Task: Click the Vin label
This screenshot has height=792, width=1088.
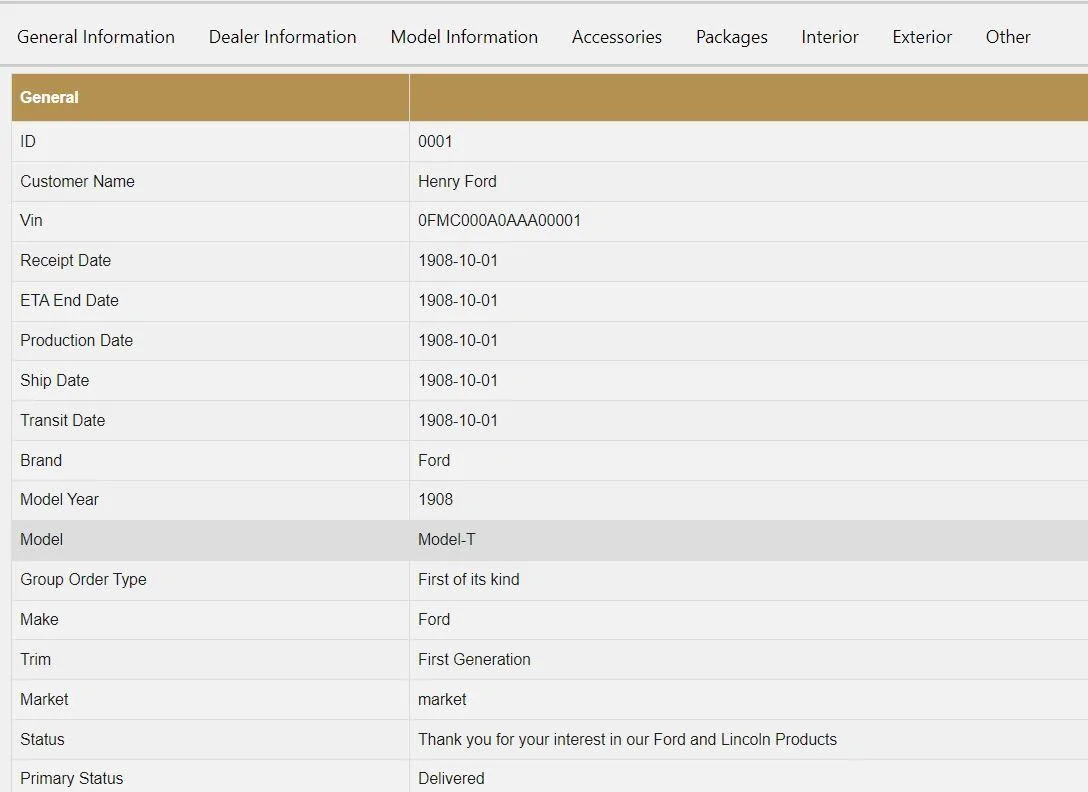Action: click(x=31, y=221)
